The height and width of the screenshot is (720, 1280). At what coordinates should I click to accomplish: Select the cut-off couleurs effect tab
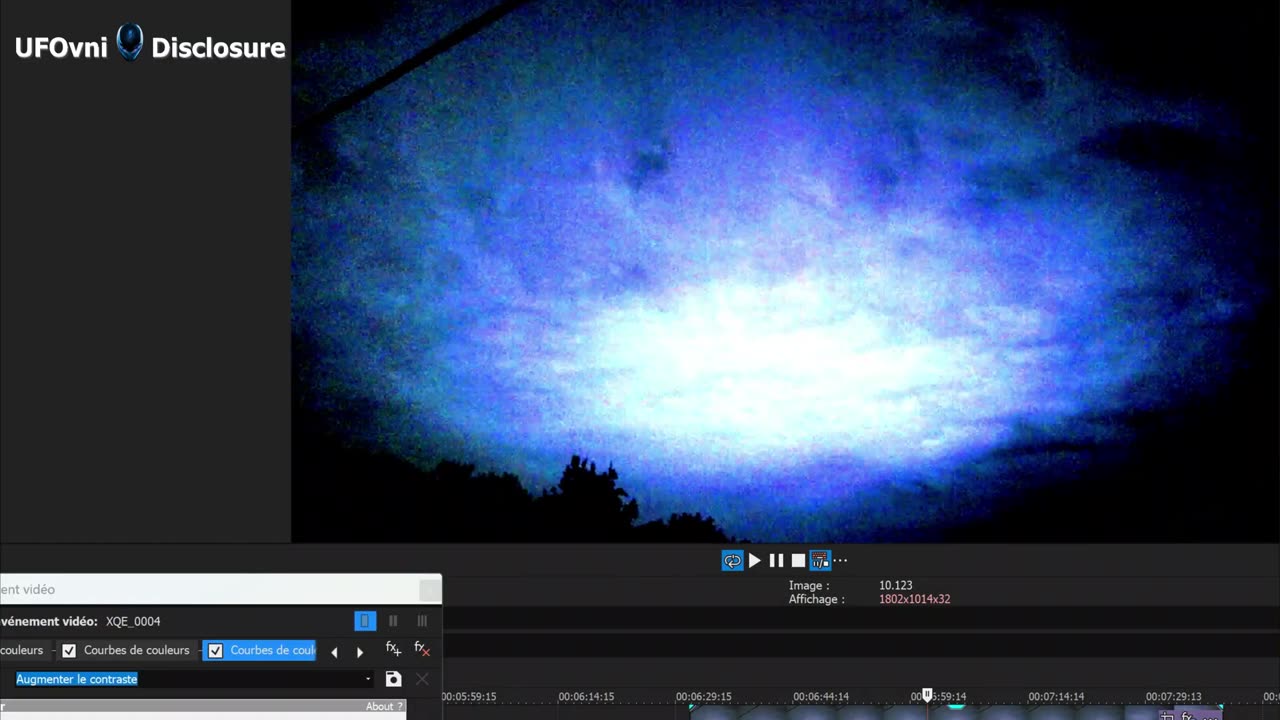[x=22, y=650]
